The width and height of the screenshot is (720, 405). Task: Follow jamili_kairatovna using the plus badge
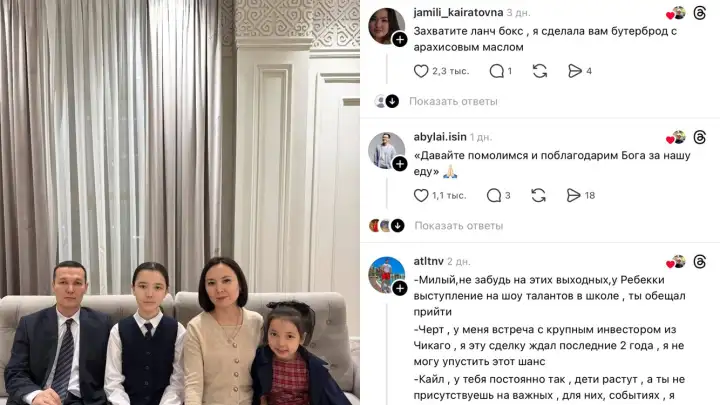[x=400, y=40]
